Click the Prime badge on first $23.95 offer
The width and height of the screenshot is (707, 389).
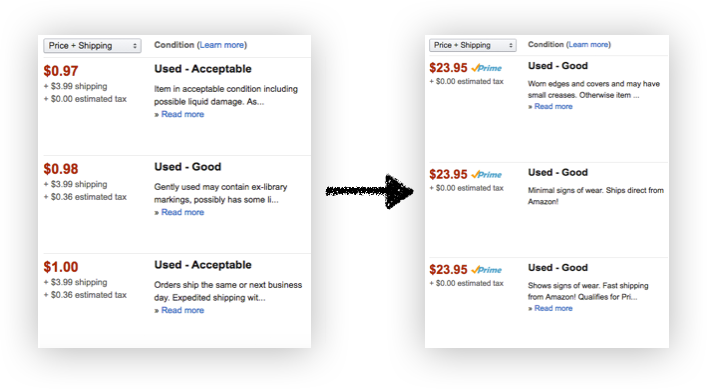tap(487, 68)
